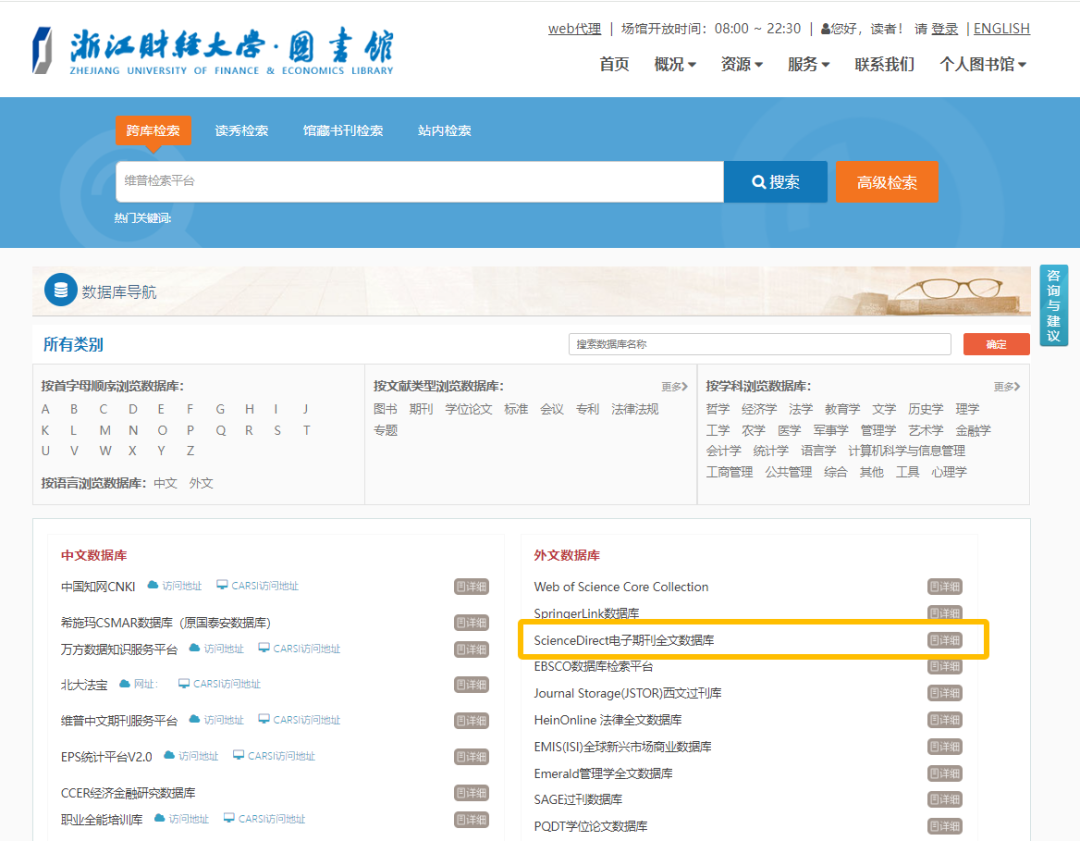Image resolution: width=1080 pixels, height=841 pixels.
Task: Open the web代理 link
Action: tap(574, 29)
